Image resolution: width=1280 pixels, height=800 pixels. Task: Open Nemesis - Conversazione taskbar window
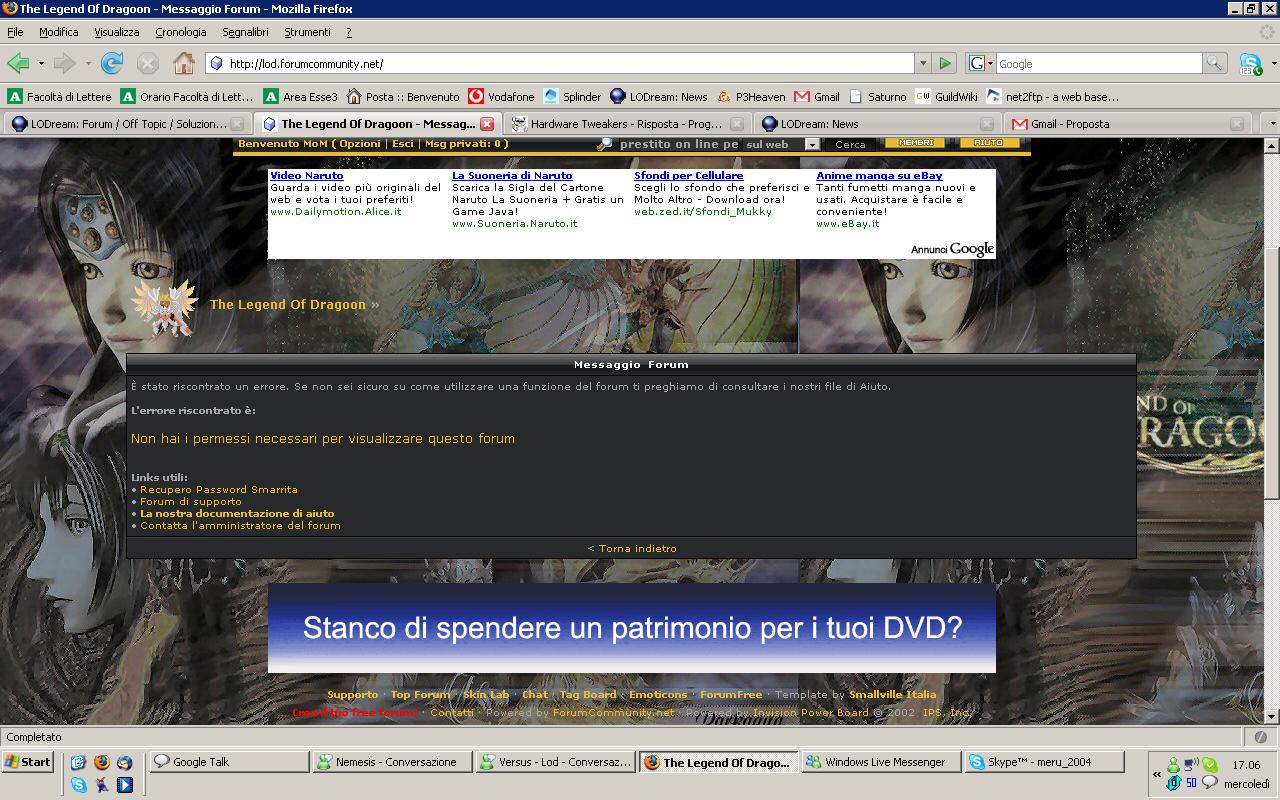coord(392,762)
